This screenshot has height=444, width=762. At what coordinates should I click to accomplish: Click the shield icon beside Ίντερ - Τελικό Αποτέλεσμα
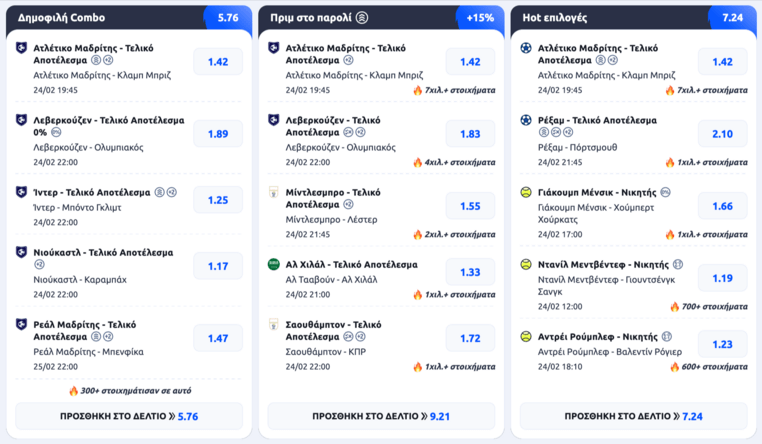[x=22, y=192]
